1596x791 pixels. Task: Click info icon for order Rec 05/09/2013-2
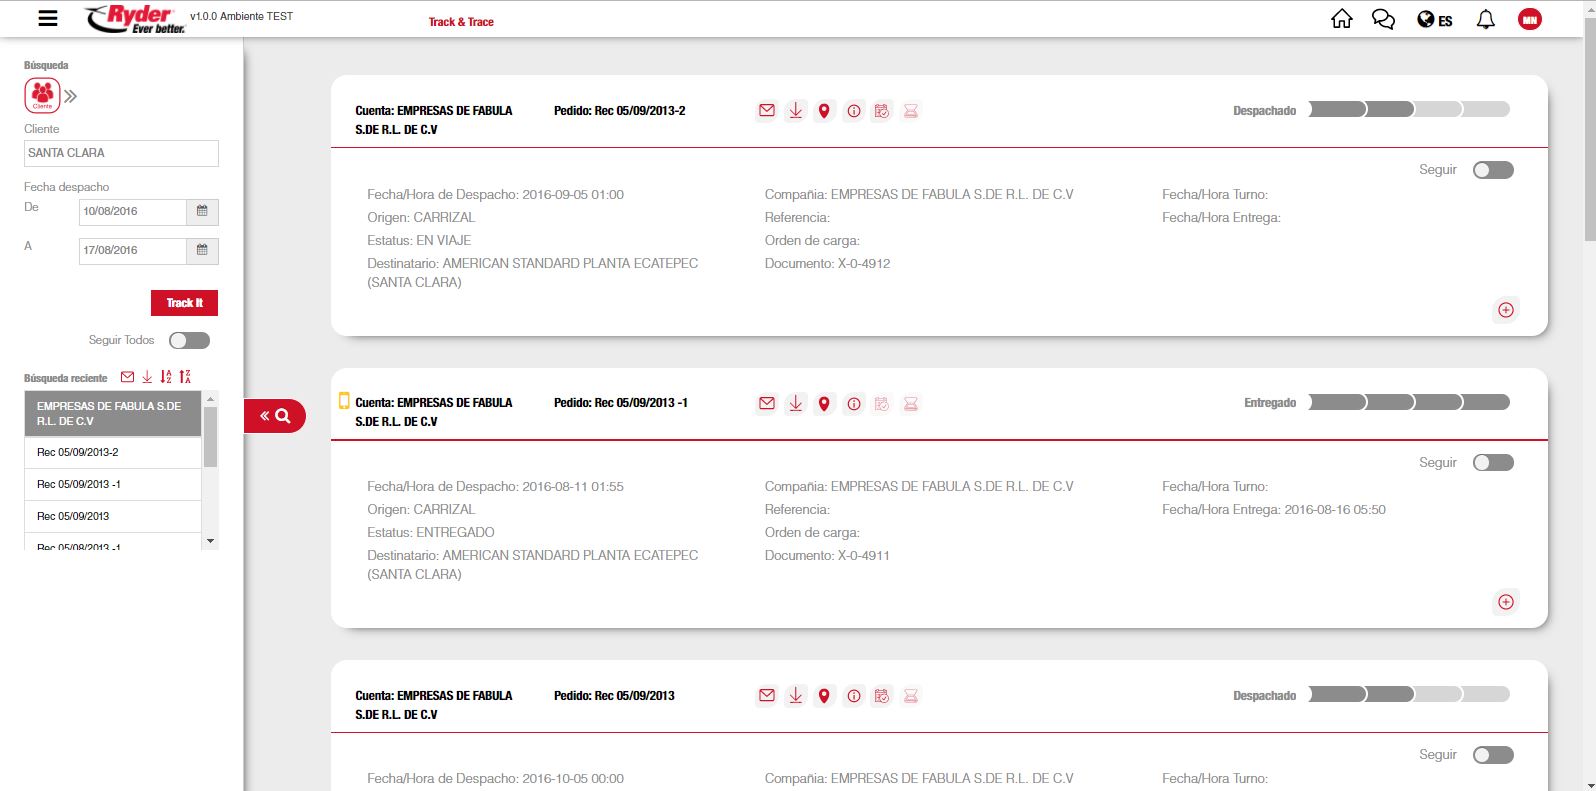tap(853, 111)
